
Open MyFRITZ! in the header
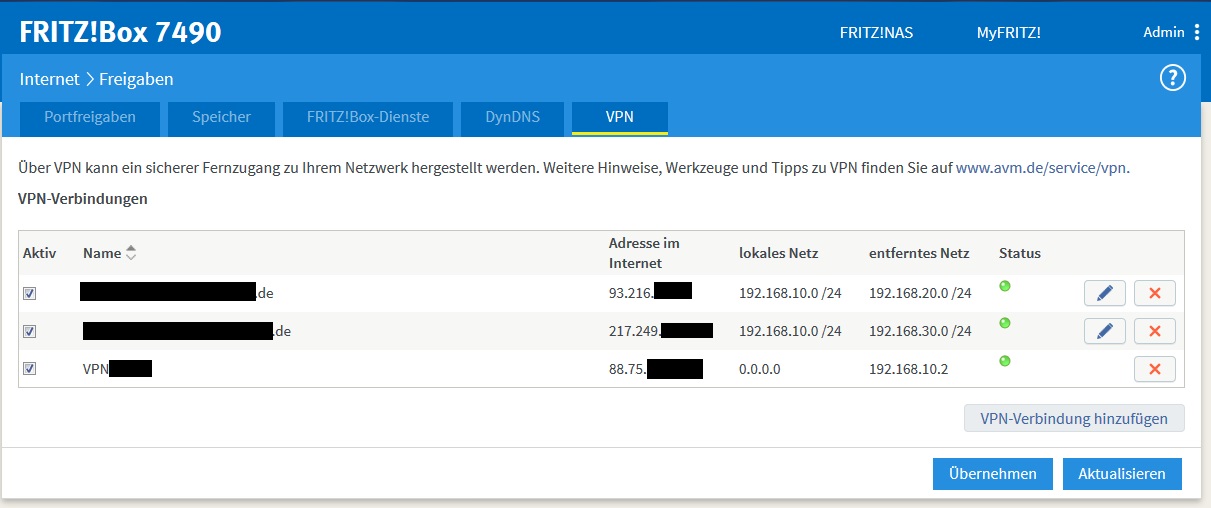pyautogui.click(x=1009, y=33)
